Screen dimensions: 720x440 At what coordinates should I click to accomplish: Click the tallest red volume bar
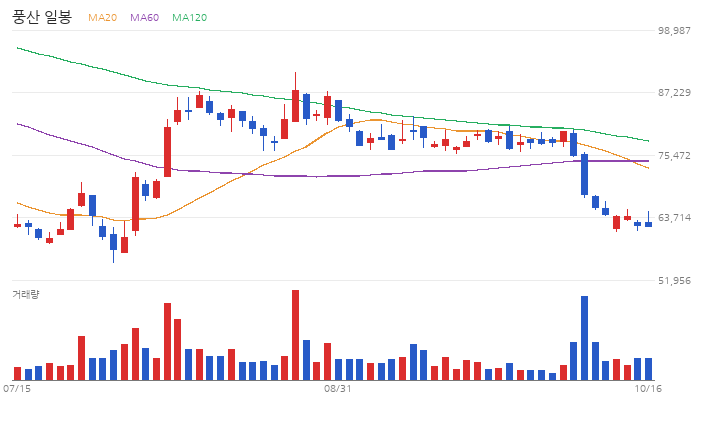coord(295,335)
